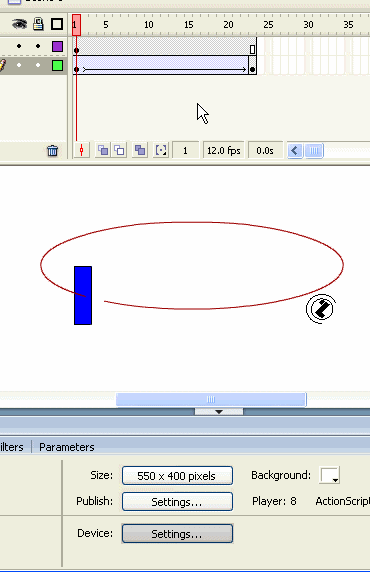Image resolution: width=370 pixels, height=572 pixels.
Task: Collapse the Properties panel with the arrow handle
Action: [x=219, y=411]
